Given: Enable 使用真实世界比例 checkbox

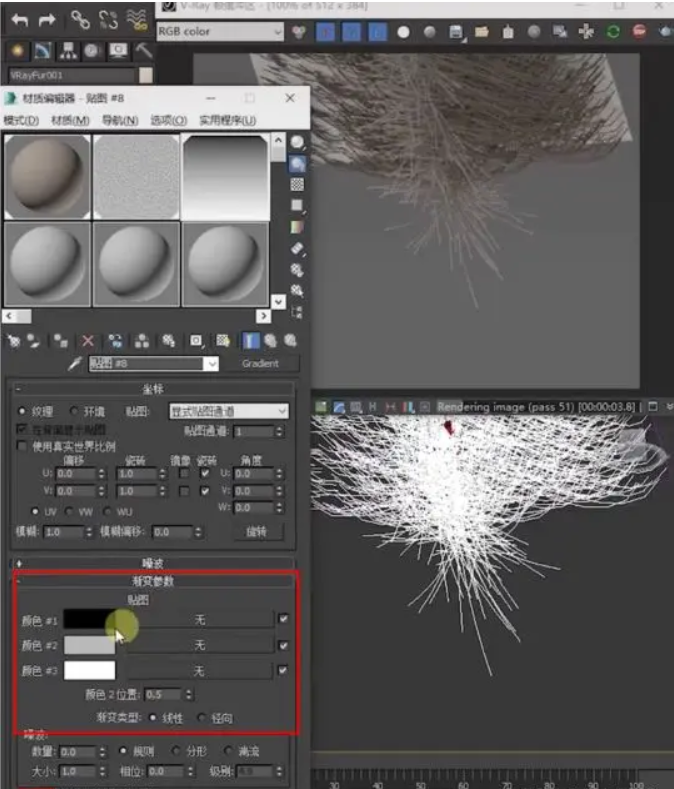Looking at the screenshot, I should (x=23, y=445).
